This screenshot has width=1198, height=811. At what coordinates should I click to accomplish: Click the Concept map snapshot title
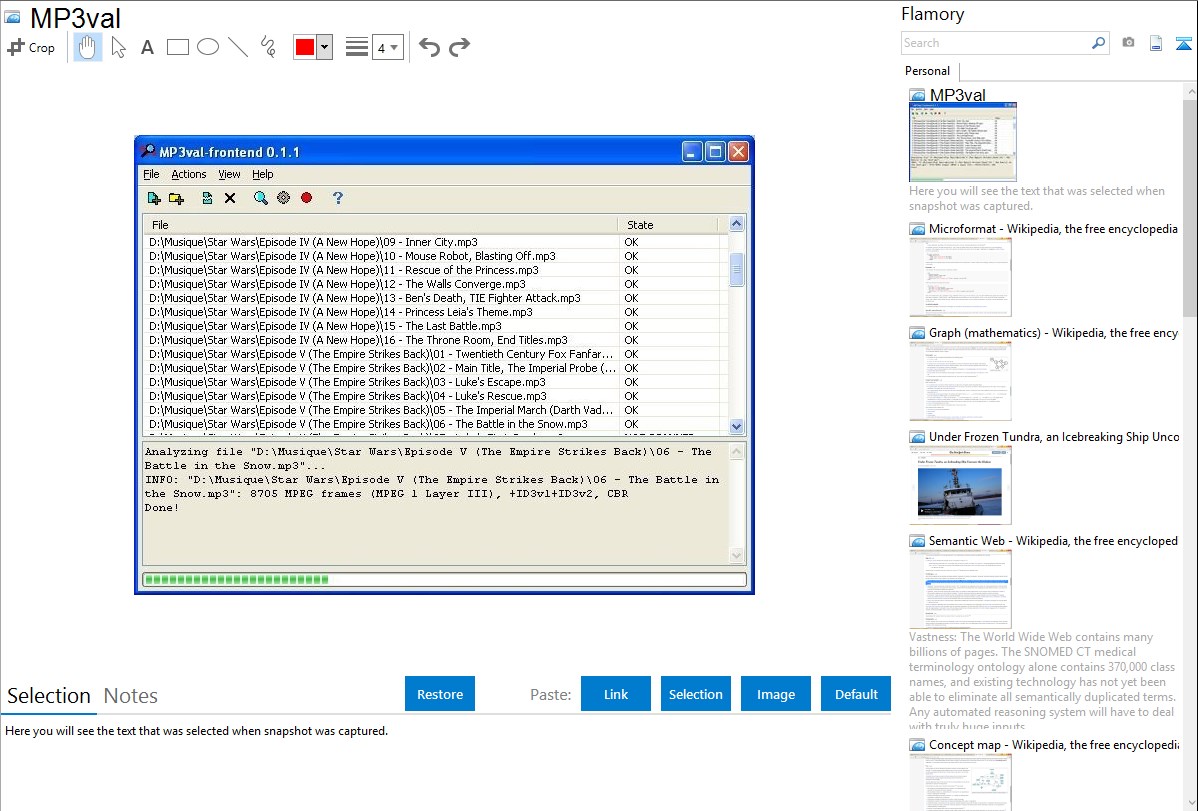1054,745
